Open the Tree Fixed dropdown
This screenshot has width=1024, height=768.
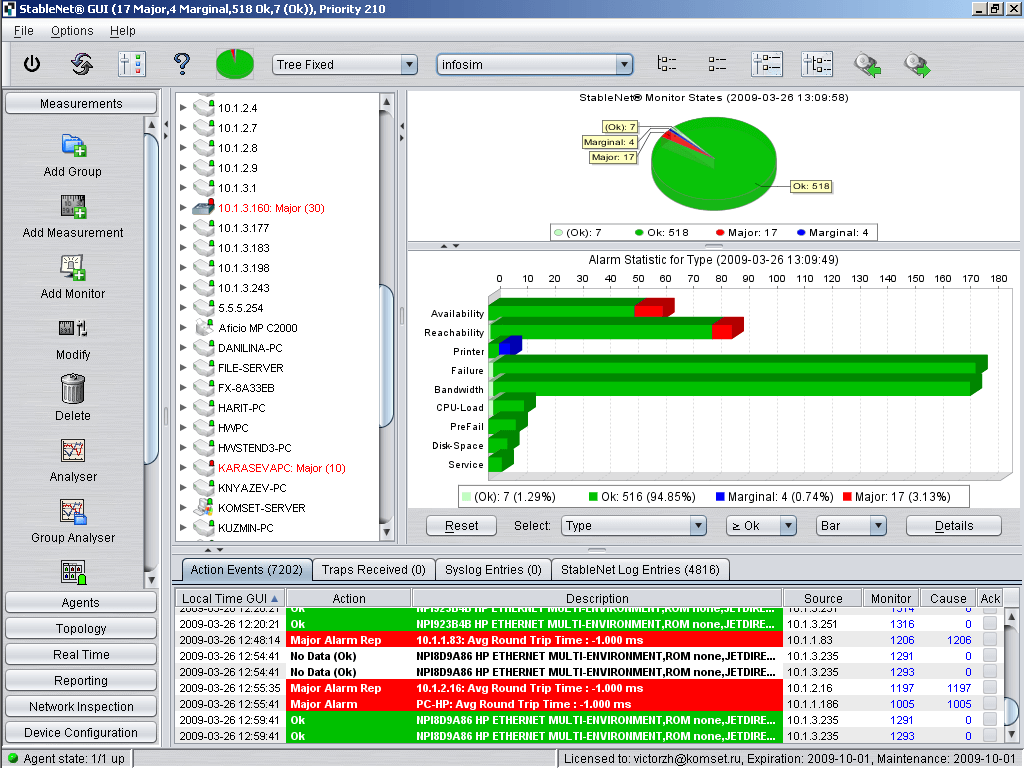345,64
